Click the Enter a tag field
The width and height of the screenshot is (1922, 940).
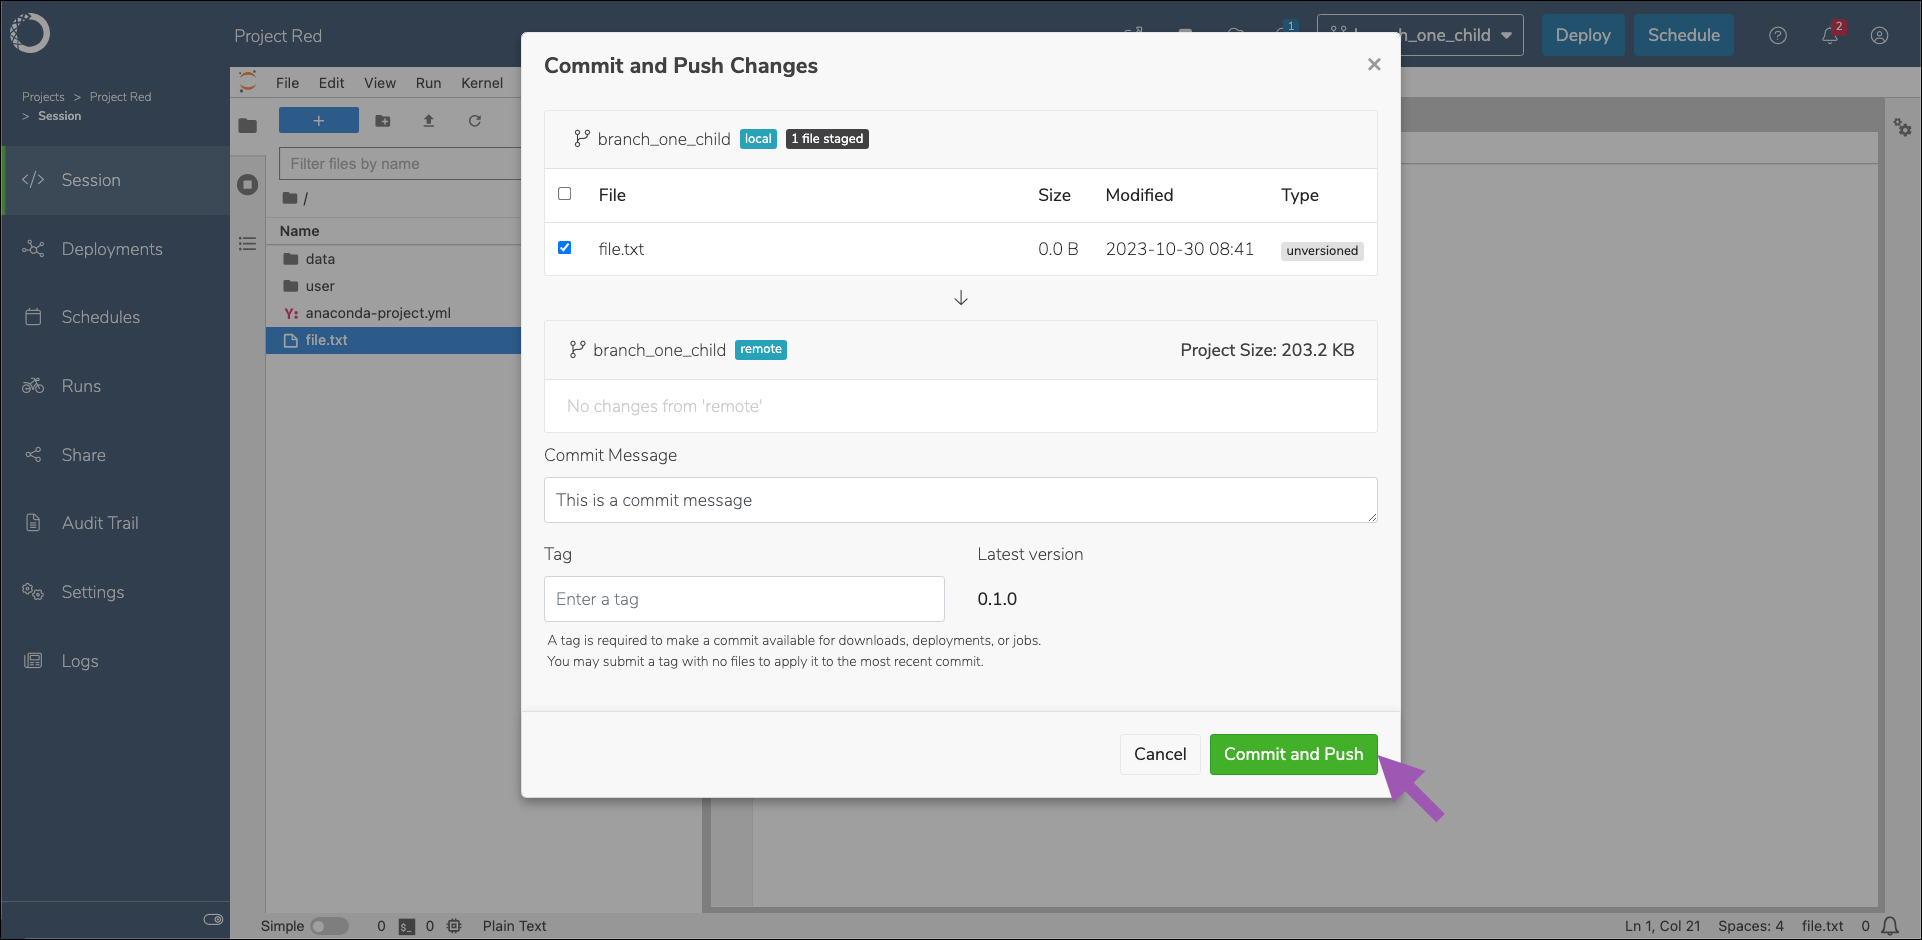[744, 599]
